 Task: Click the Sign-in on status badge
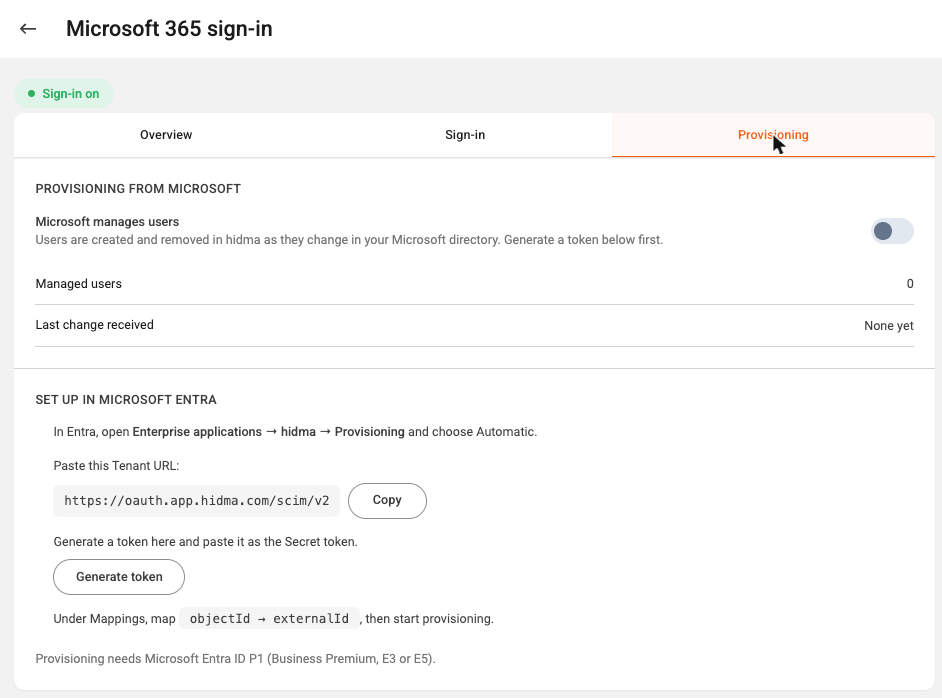click(64, 94)
